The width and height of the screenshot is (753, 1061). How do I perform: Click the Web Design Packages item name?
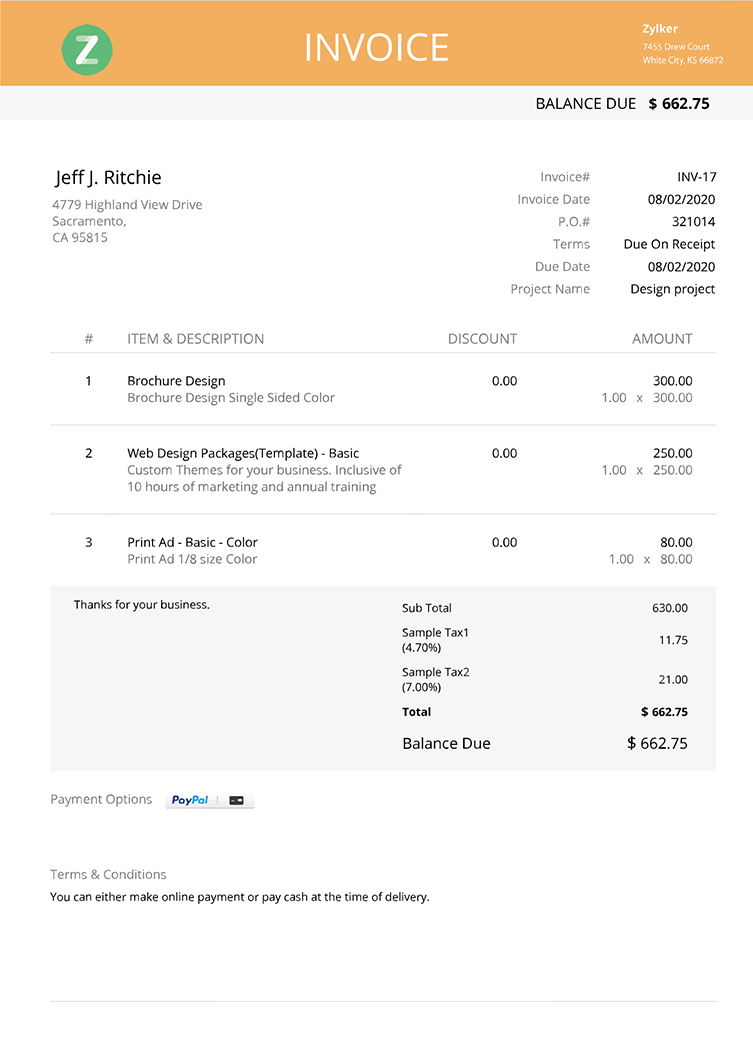[243, 453]
